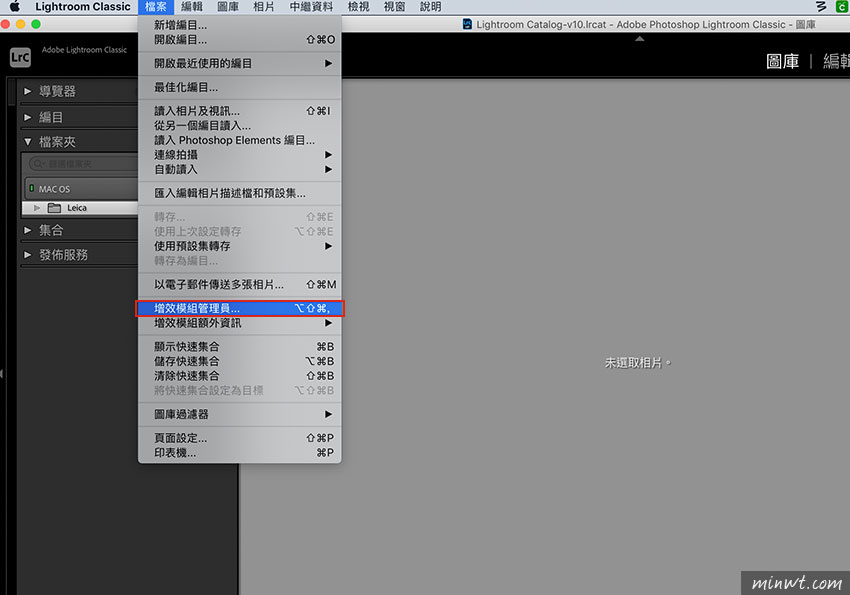850x595 pixels.
Task: Click the MAC OS volume indicator light
Action: (x=31, y=188)
